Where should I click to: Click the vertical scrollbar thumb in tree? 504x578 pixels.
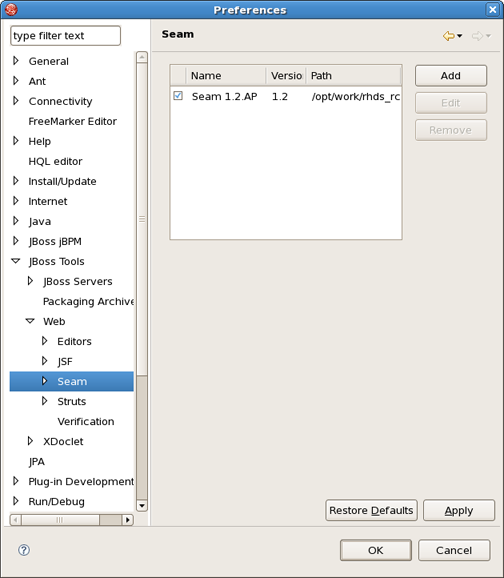[142, 219]
